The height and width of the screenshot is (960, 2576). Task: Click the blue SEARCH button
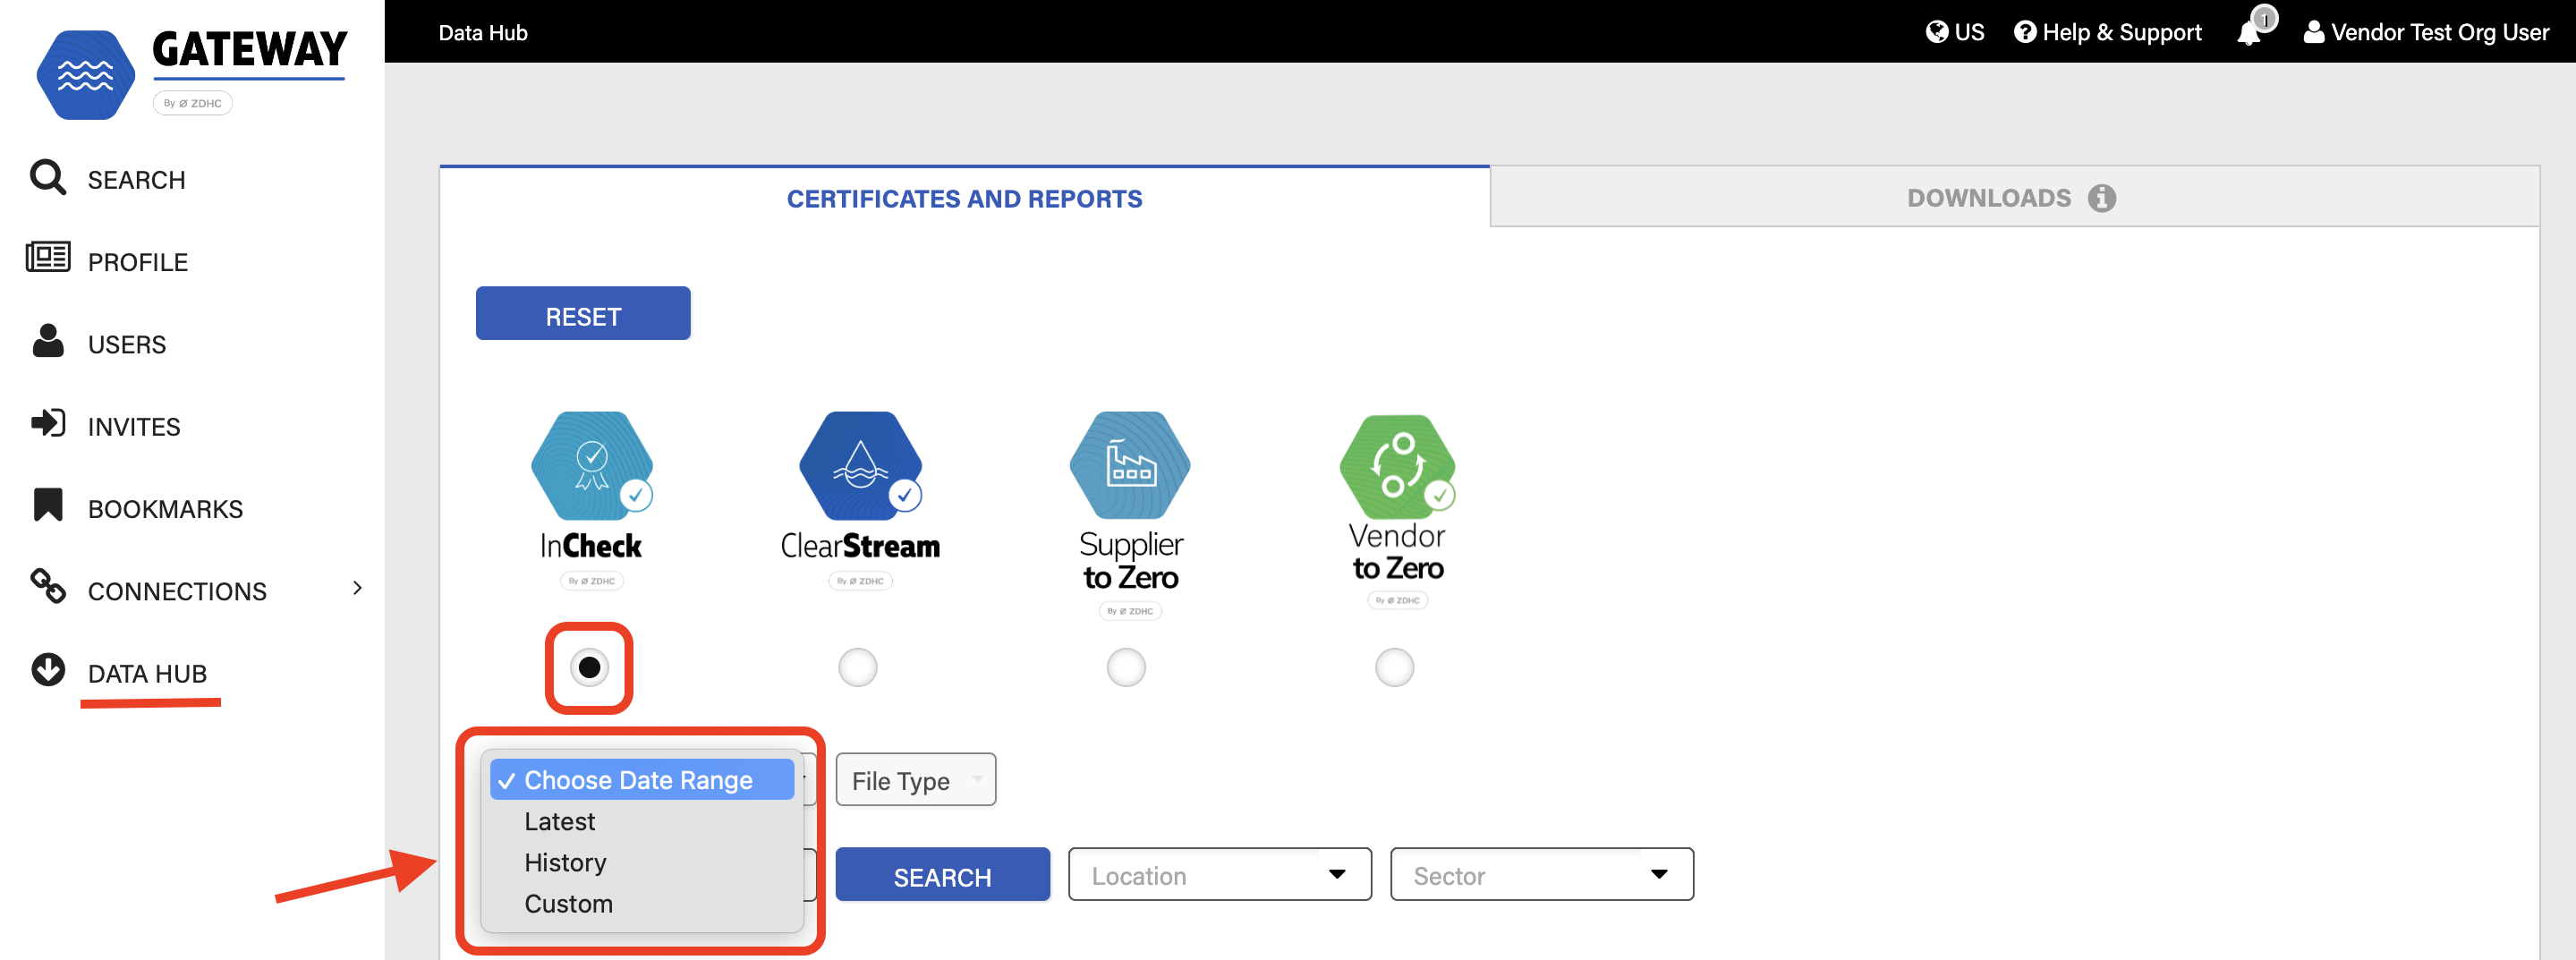[942, 875]
